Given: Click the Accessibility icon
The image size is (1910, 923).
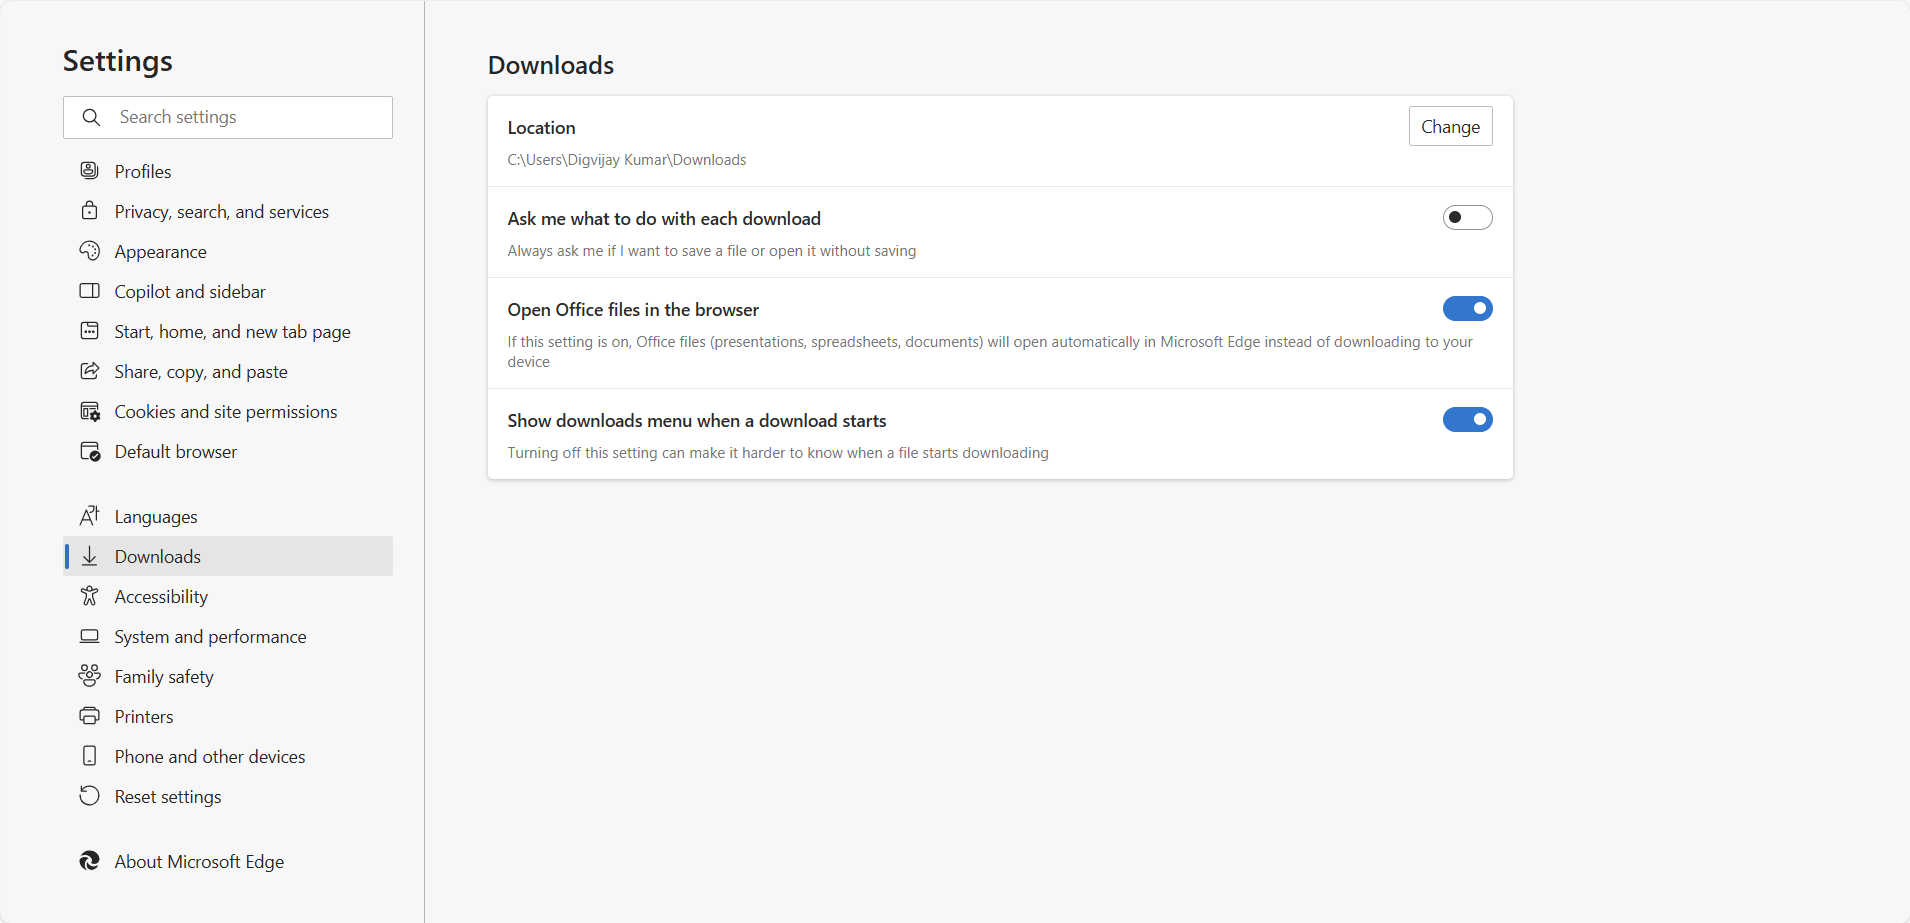Looking at the screenshot, I should 90,596.
